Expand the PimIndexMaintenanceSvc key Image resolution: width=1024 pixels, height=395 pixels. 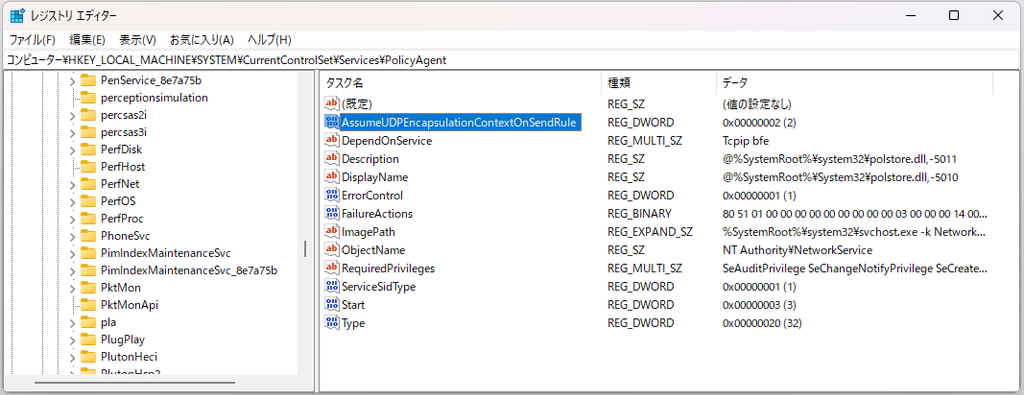pyautogui.click(x=72, y=253)
